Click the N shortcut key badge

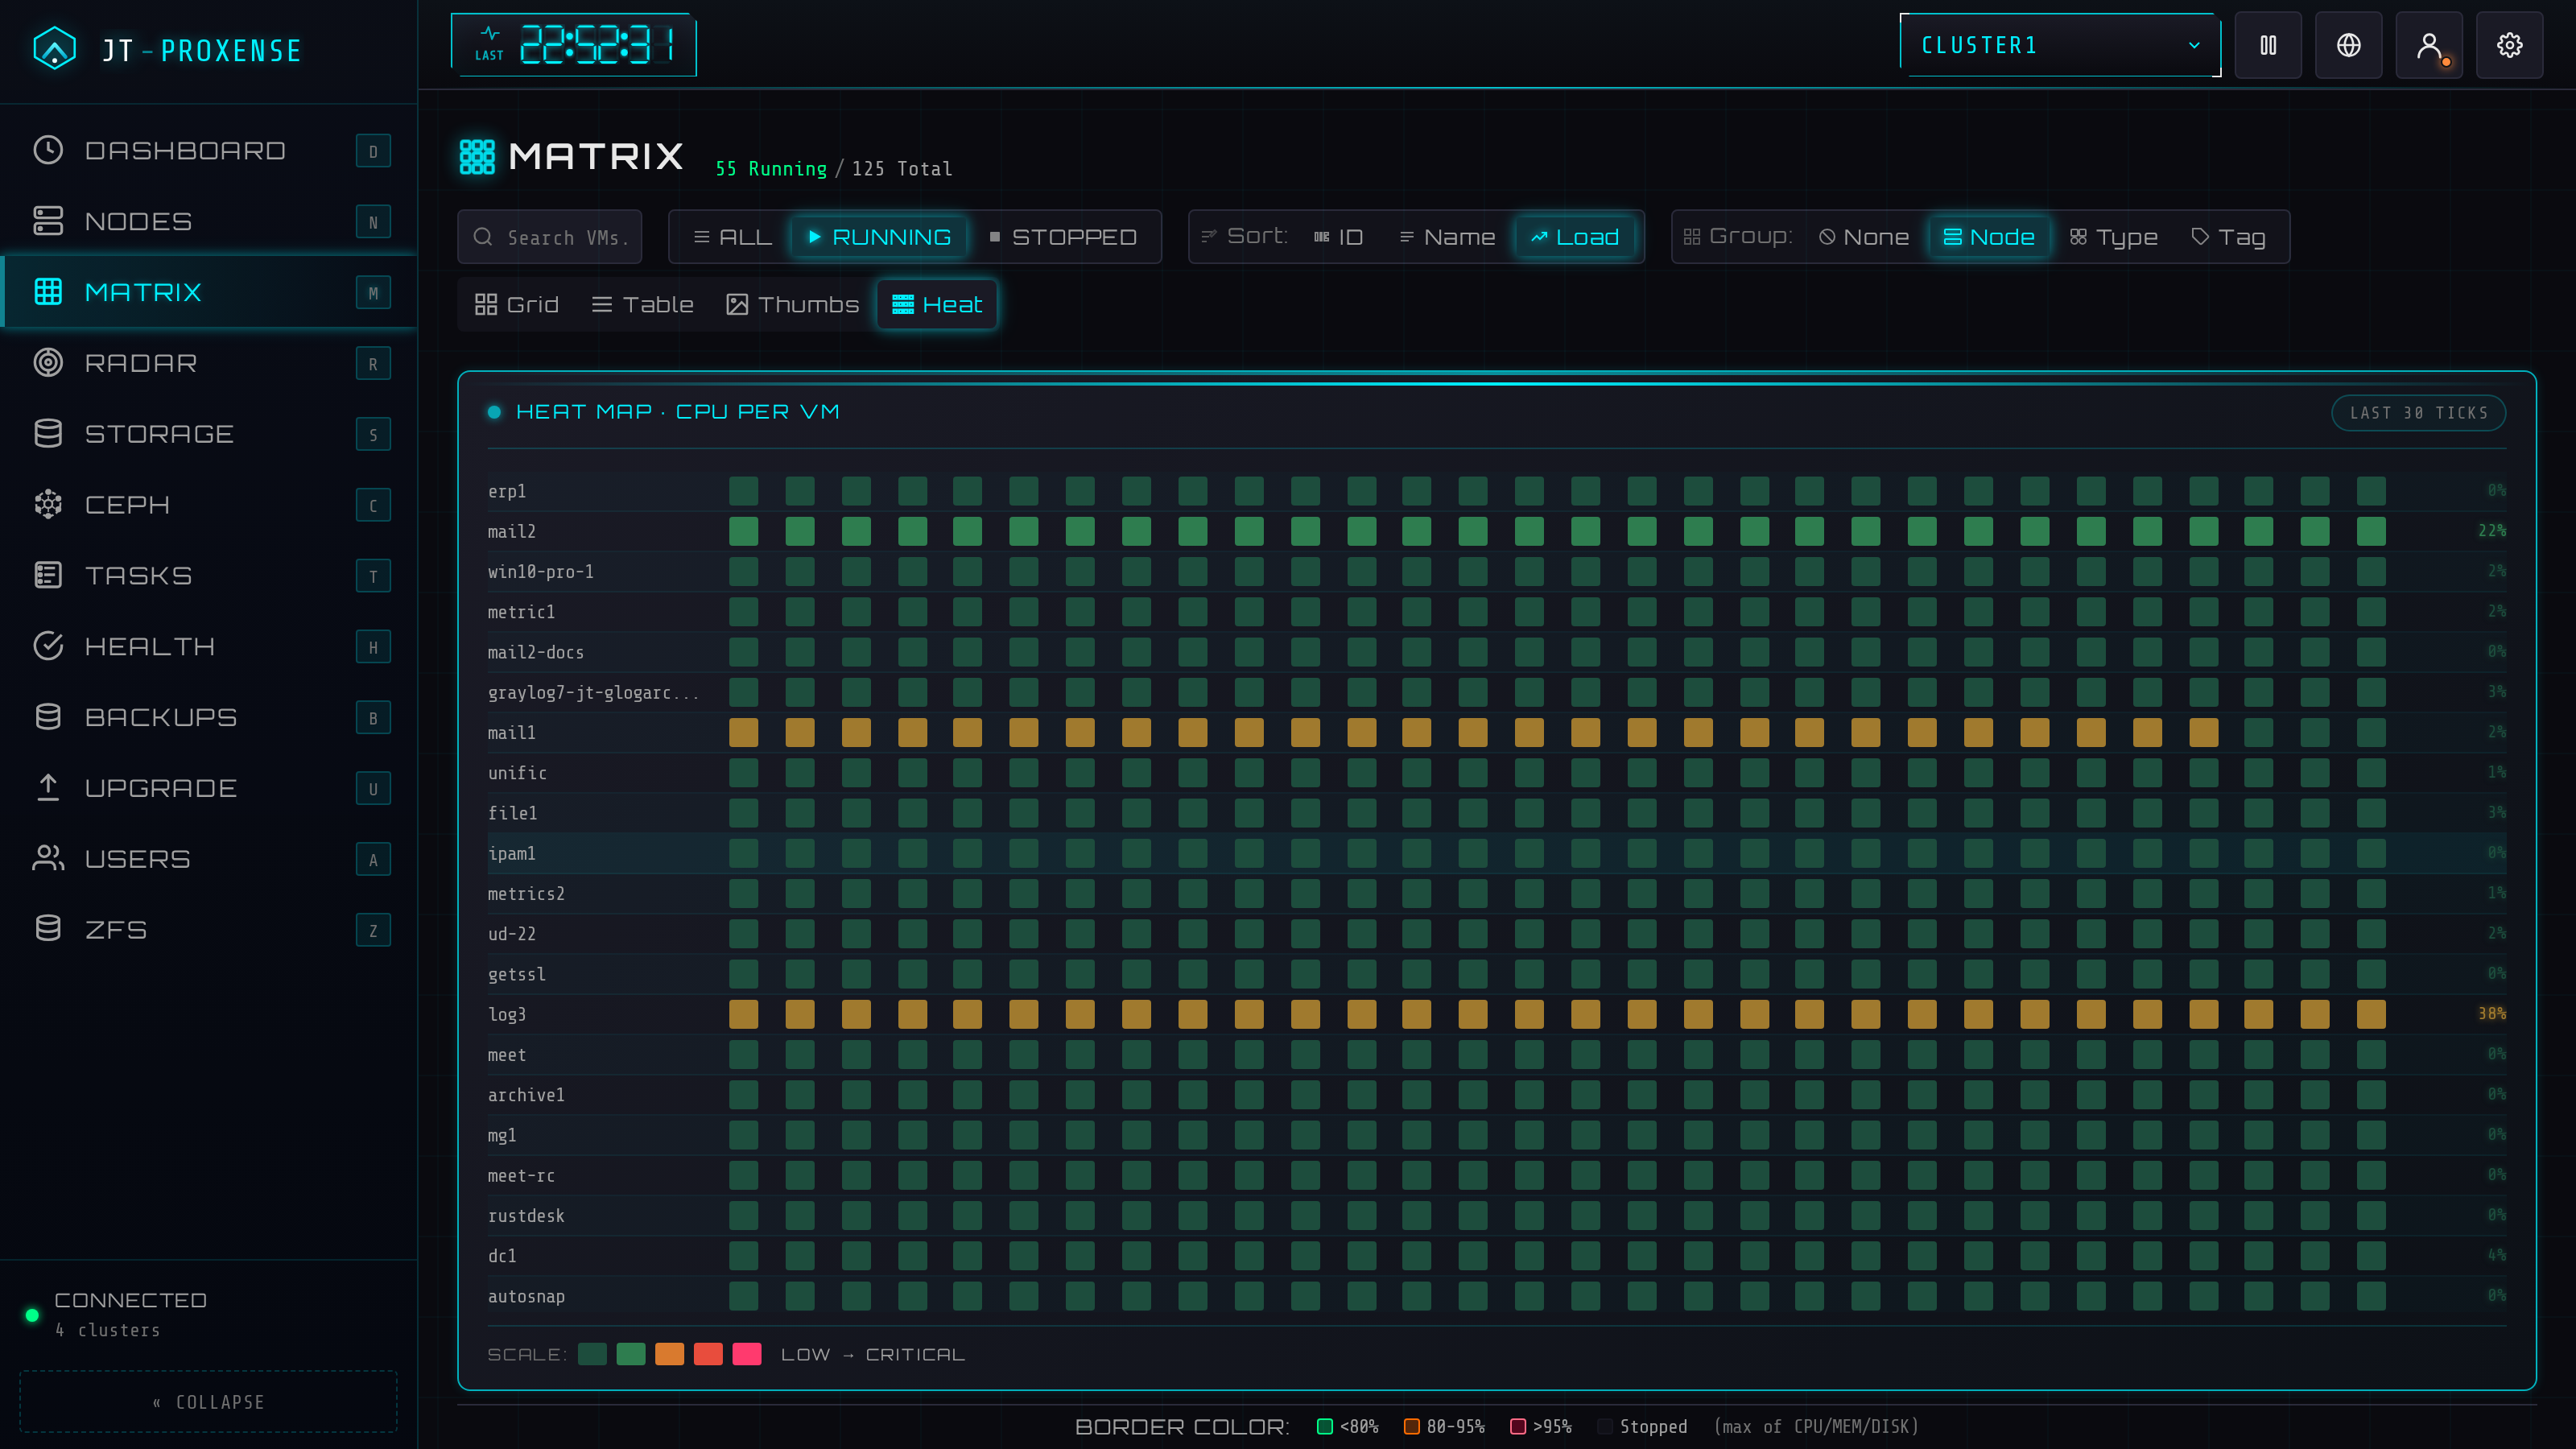pos(373,222)
